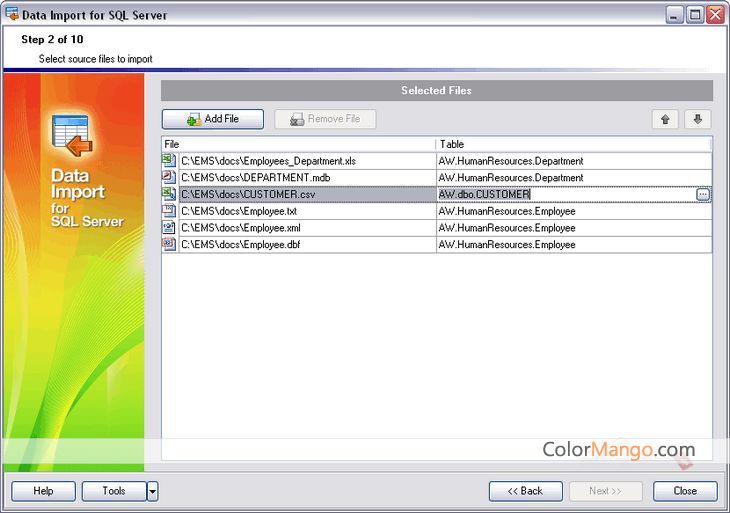Click text file icon of Employee.txt row
Viewport: 730px width, 513px height.
pos(169,211)
